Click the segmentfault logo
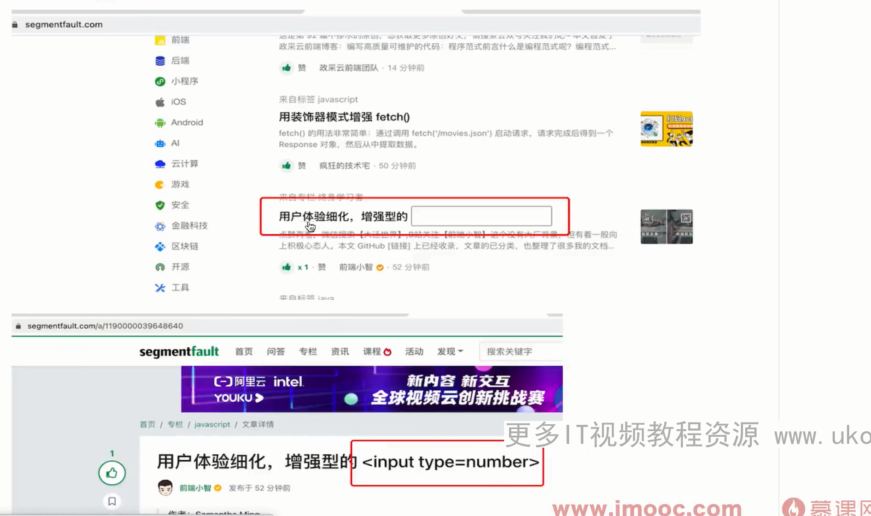This screenshot has width=871, height=516. tap(179, 352)
